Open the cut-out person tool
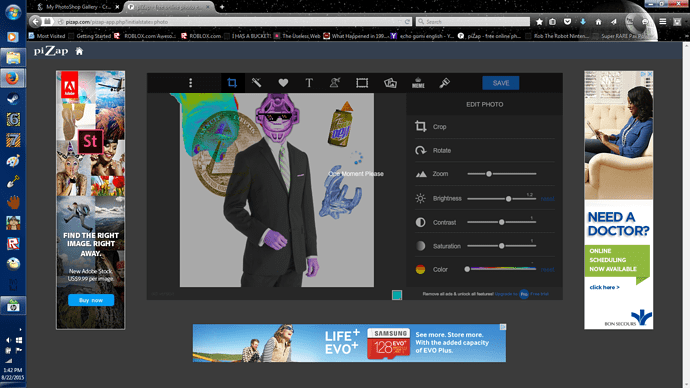Screen dimensions: 690x388 335,83
